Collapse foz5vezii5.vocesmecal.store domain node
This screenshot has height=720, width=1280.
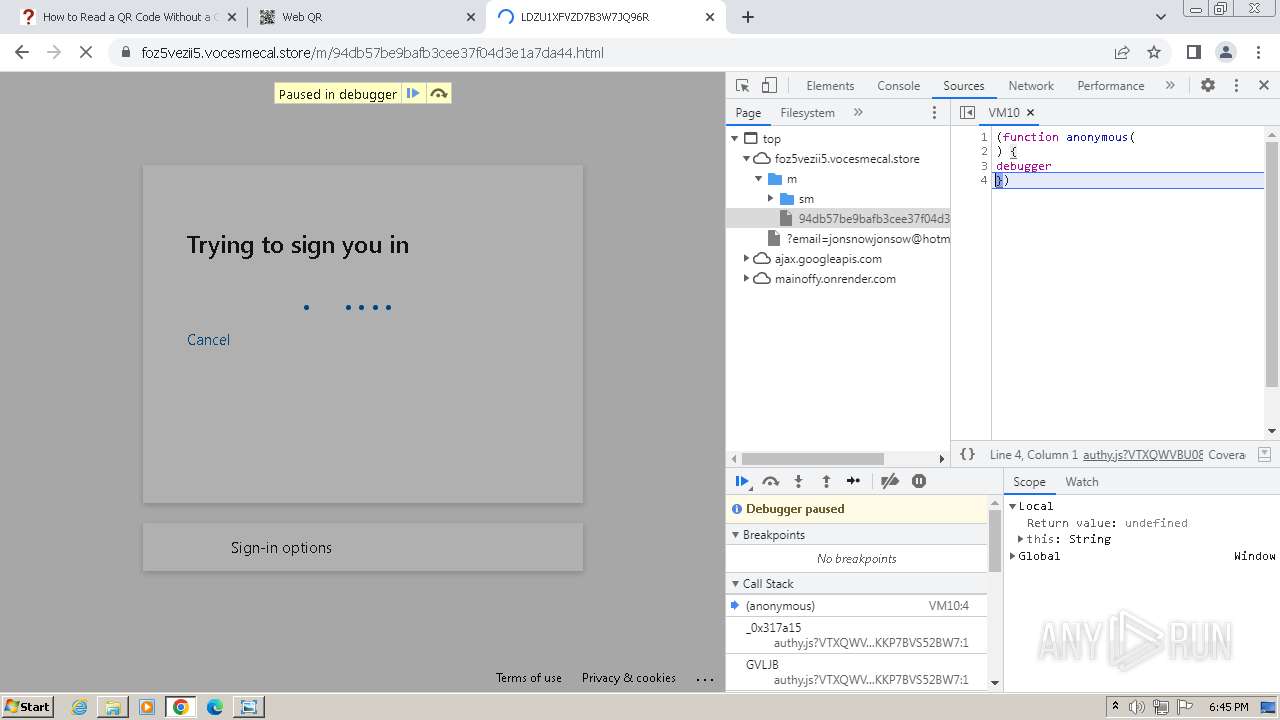(746, 159)
